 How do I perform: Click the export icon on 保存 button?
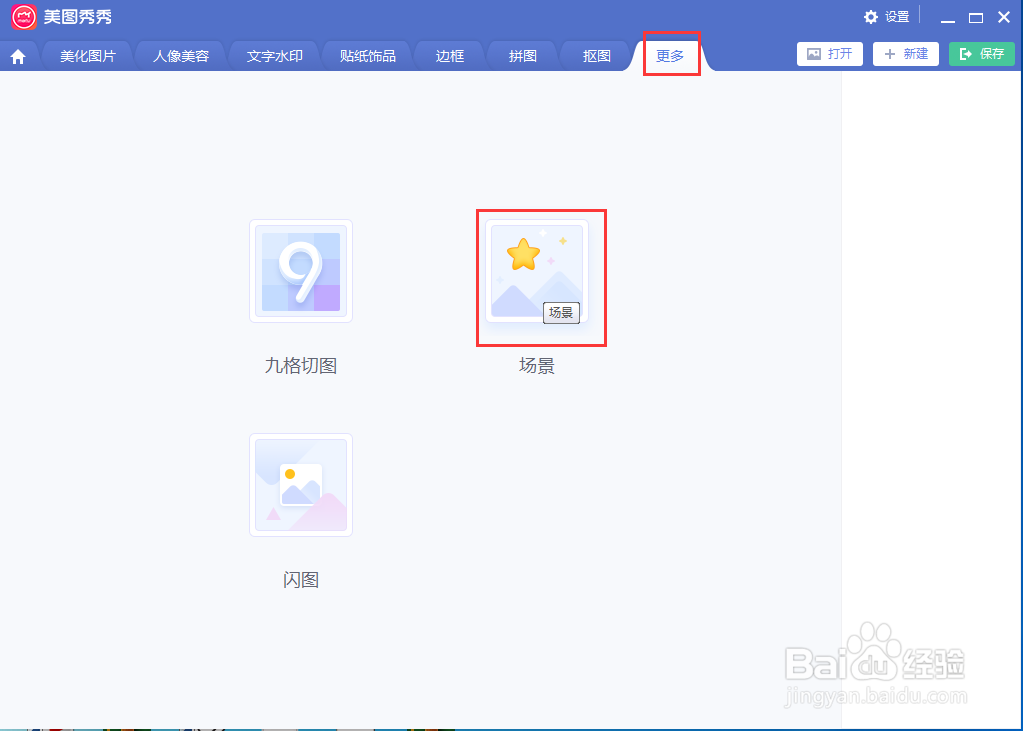click(966, 54)
